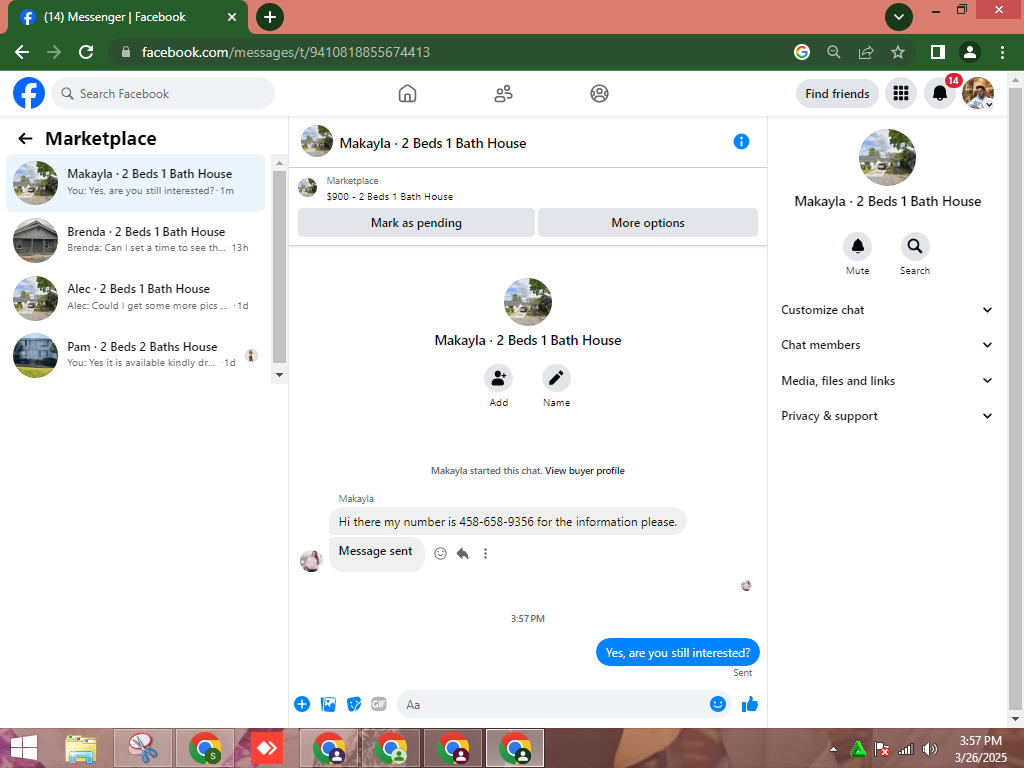The width and height of the screenshot is (1024, 768).
Task: Choose a GIF icon
Action: click(379, 704)
